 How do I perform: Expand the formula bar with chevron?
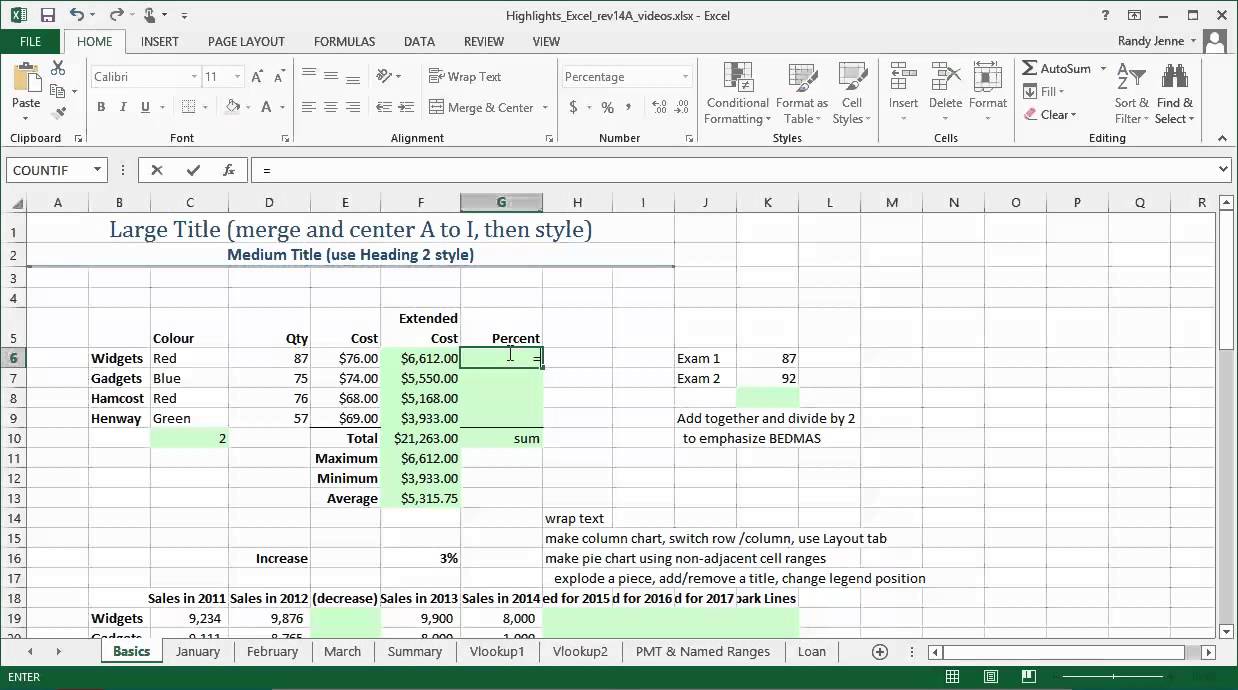click(1225, 170)
